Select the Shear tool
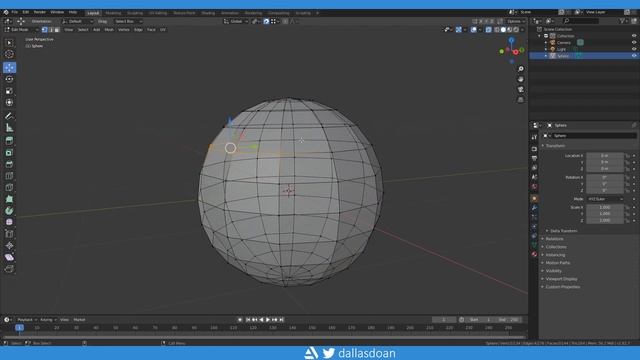This screenshot has height=360, width=640. coord(9,257)
